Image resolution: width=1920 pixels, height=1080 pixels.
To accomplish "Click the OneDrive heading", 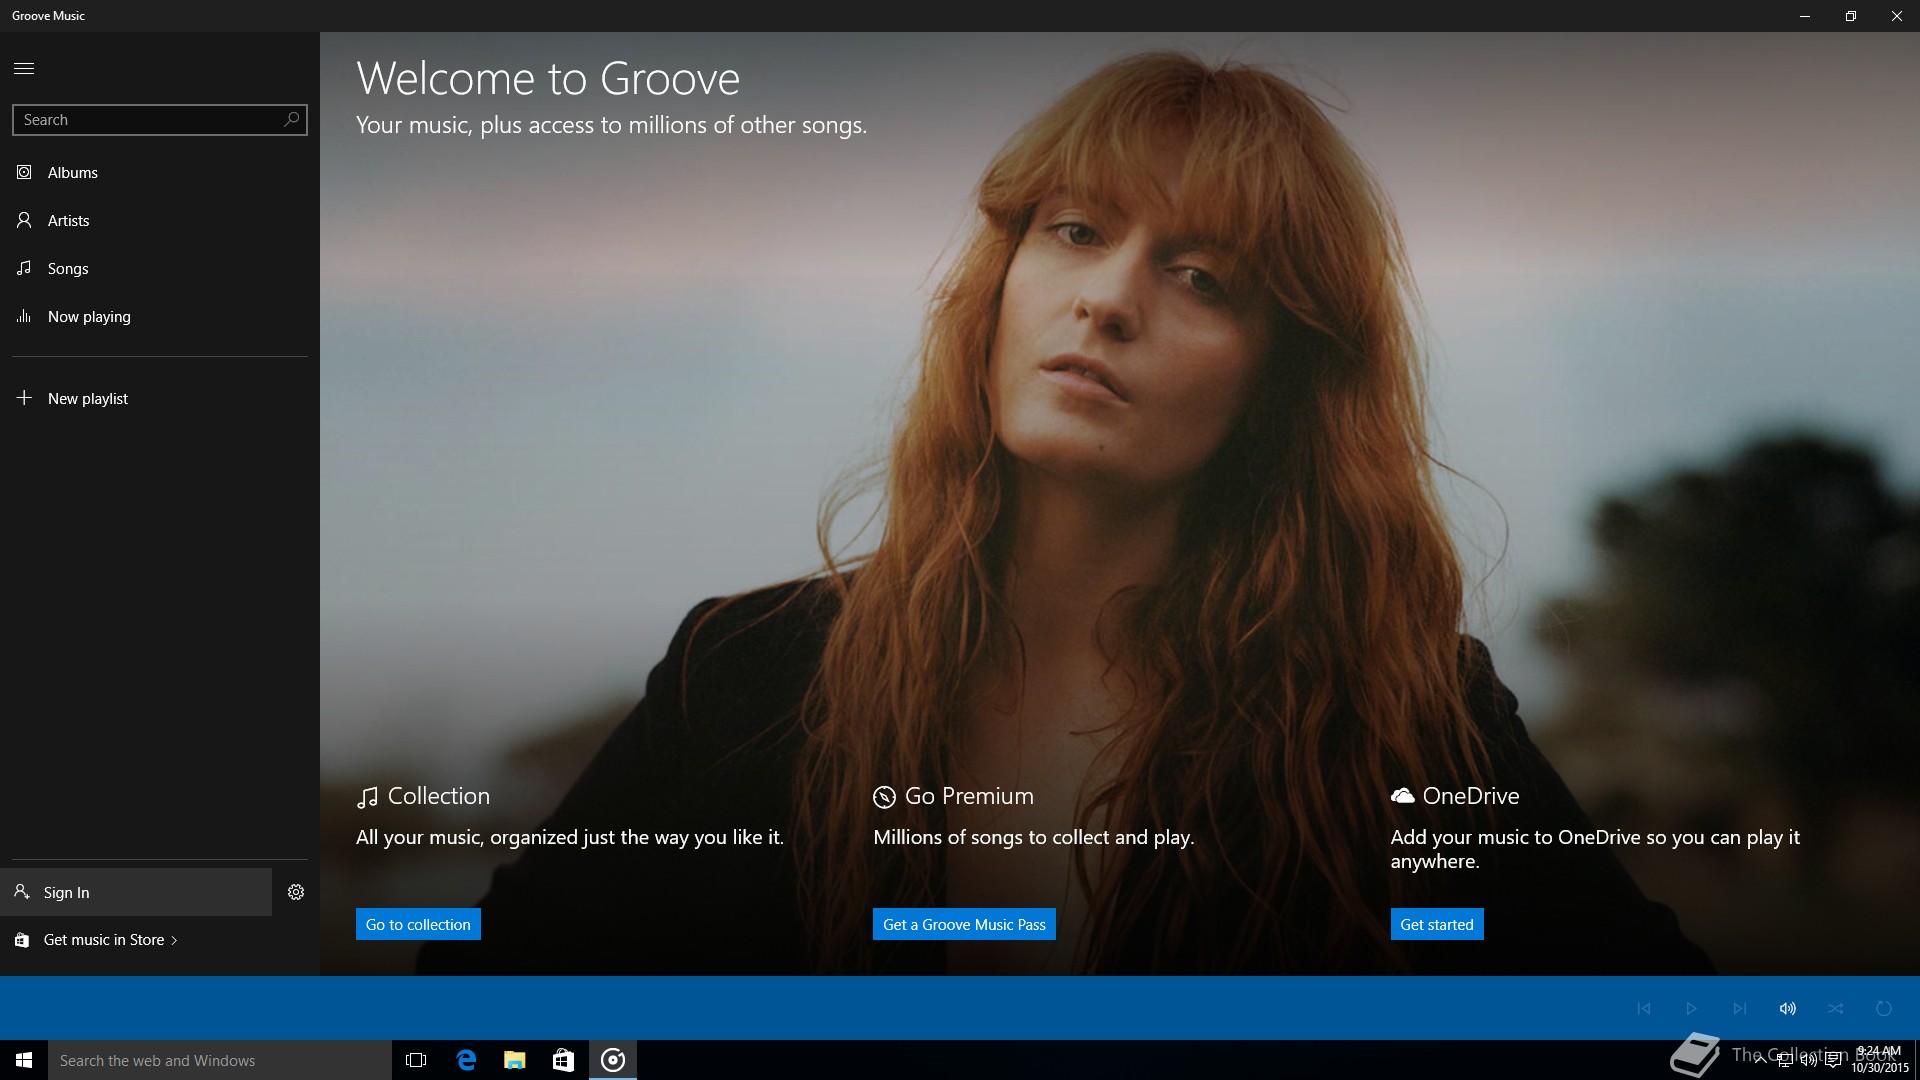I will (x=1471, y=796).
